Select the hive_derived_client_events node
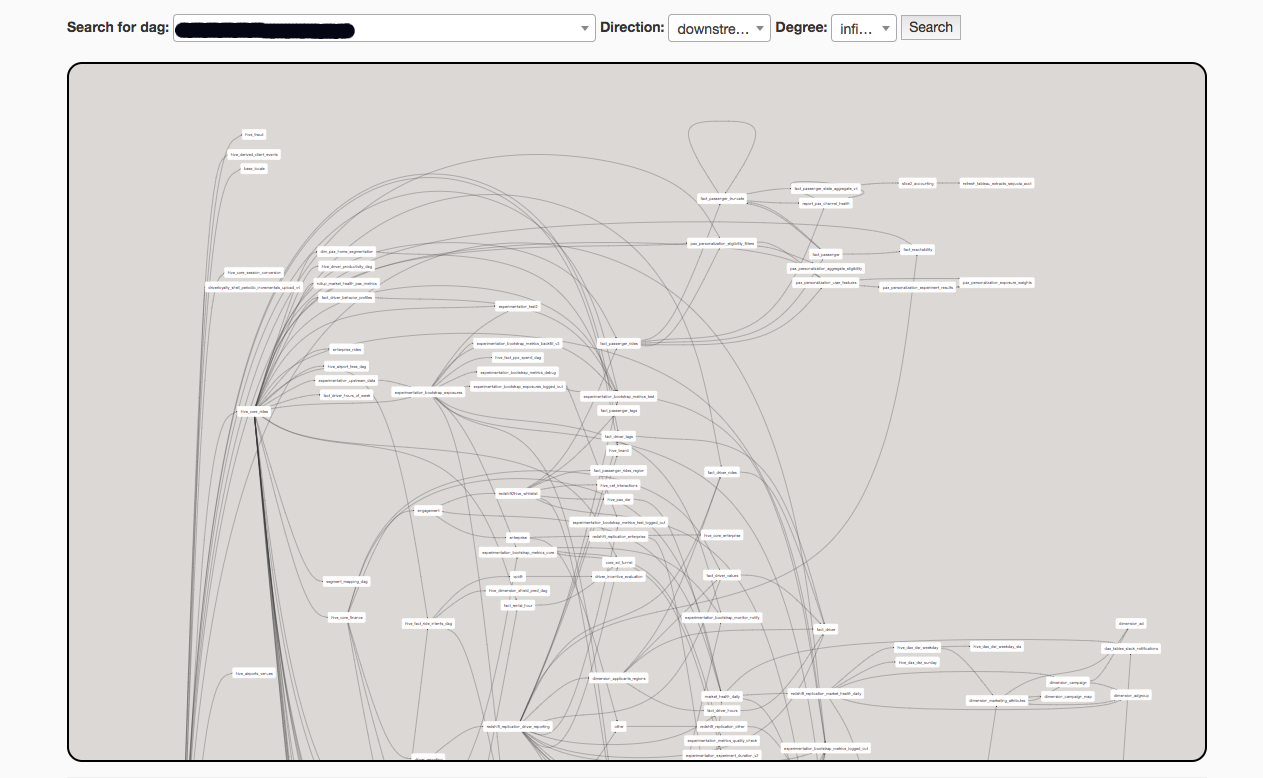The width and height of the screenshot is (1263, 778). tap(254, 154)
